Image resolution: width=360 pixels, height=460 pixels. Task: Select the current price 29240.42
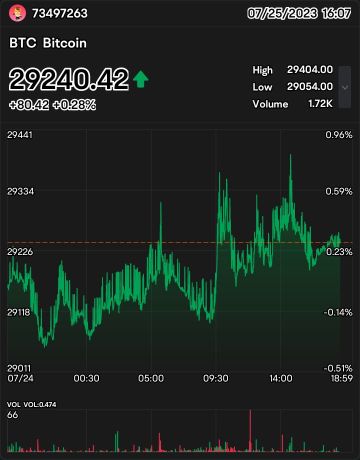[x=69, y=79]
